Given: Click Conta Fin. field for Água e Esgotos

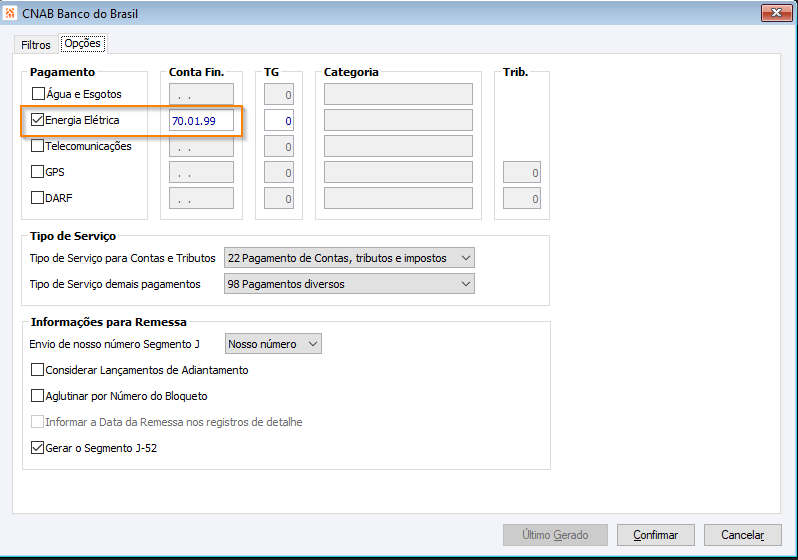Looking at the screenshot, I should pos(202,94).
